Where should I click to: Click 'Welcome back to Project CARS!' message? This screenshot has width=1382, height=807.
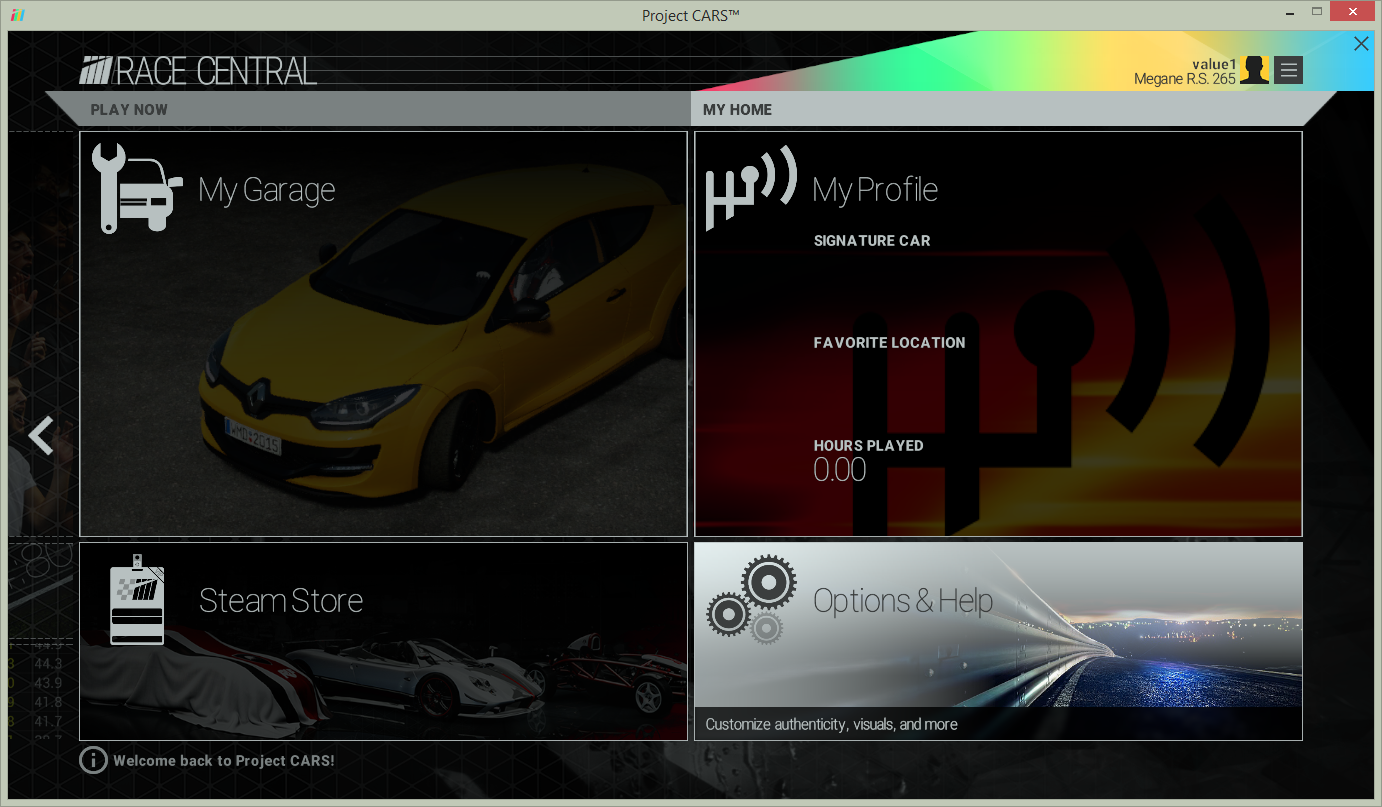click(x=224, y=760)
